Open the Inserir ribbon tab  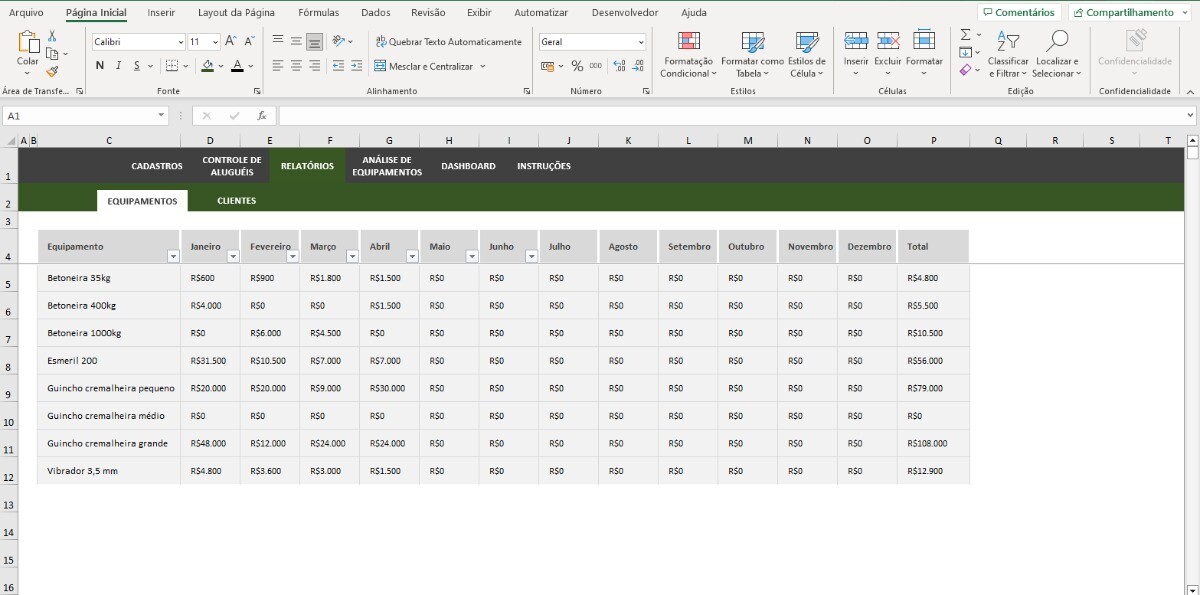pos(161,13)
